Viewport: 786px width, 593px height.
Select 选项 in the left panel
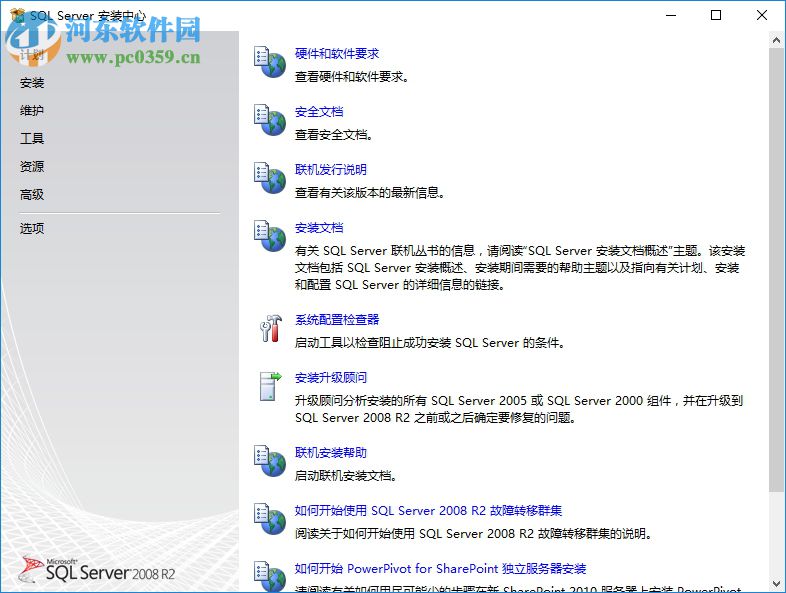point(32,229)
